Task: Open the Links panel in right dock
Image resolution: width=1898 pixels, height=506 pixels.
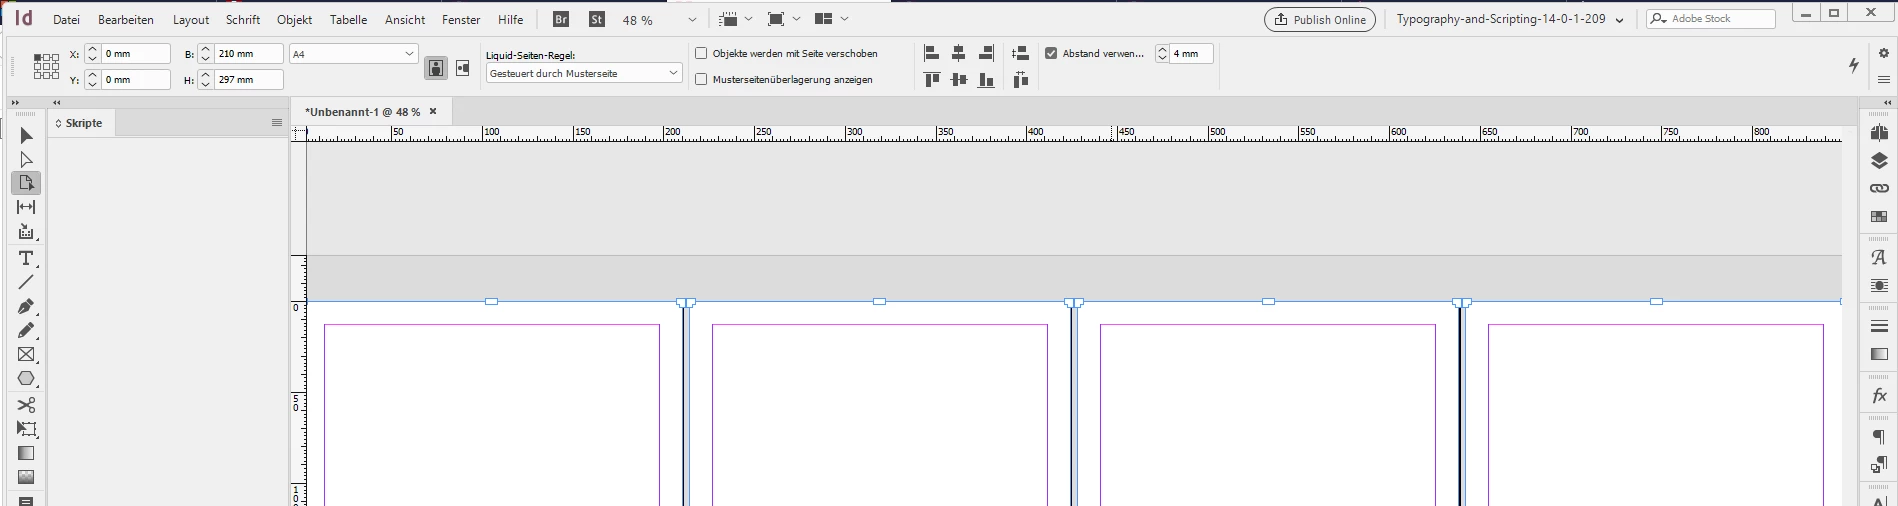Action: coord(1879,188)
